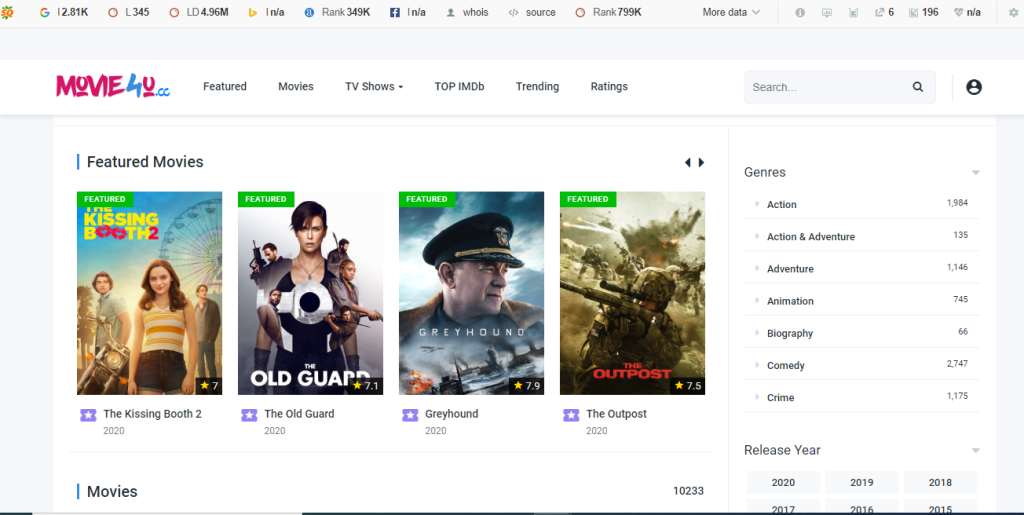
Task: Click external links count 6 icon
Action: [x=879, y=12]
